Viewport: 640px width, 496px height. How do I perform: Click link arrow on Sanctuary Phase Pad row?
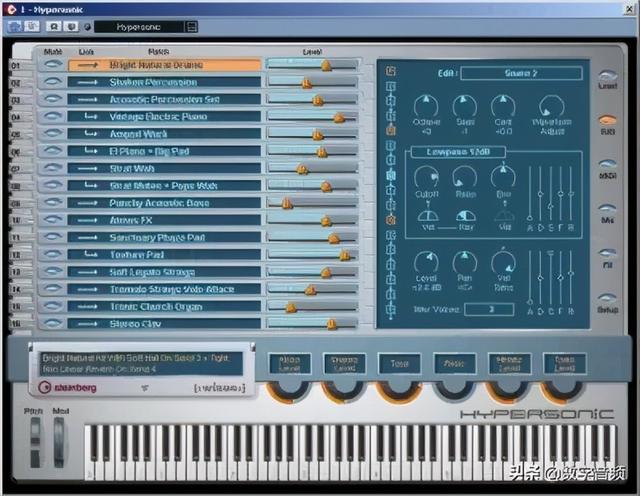[88, 238]
